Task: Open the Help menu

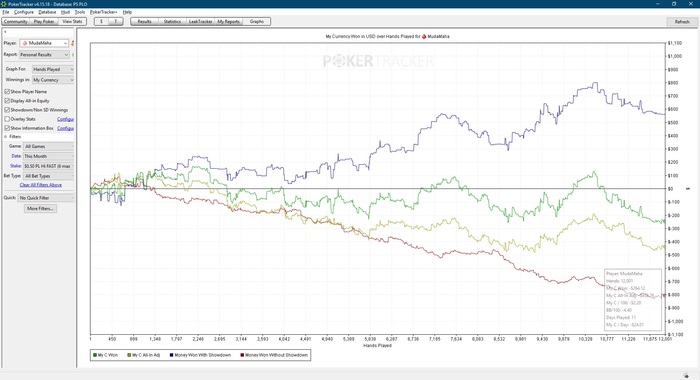Action: click(x=127, y=12)
